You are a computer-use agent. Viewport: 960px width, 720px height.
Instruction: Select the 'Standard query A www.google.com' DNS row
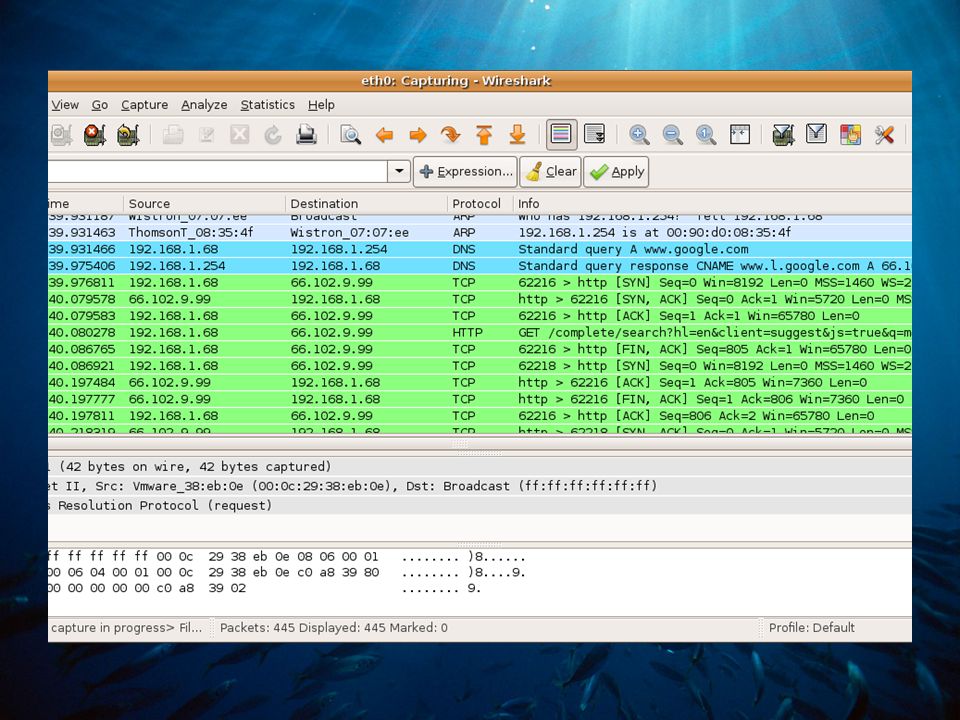479,249
